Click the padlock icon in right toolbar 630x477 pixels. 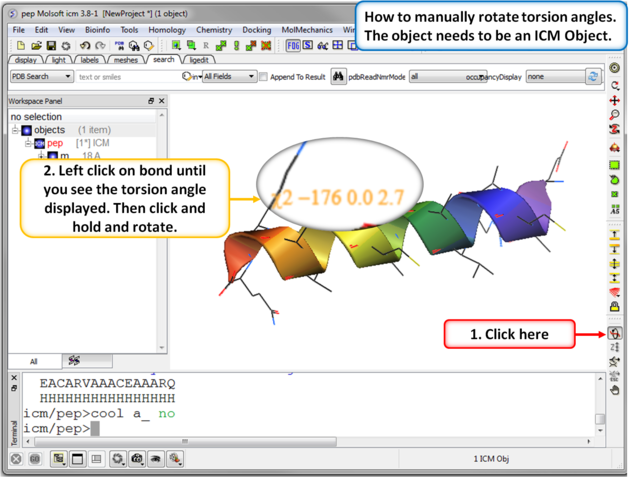[615, 306]
